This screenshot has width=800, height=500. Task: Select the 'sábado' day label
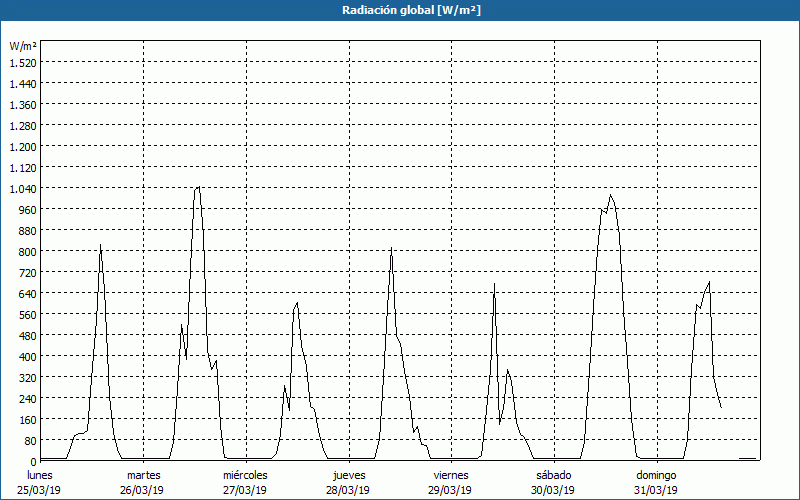pos(554,475)
